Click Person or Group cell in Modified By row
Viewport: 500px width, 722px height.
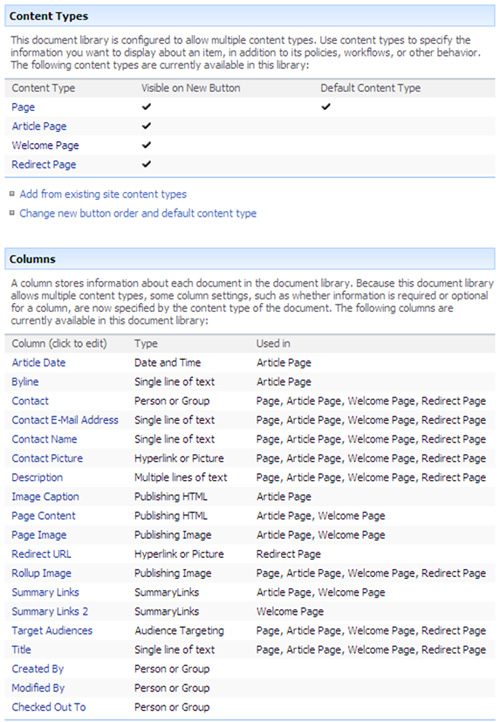coord(172,688)
